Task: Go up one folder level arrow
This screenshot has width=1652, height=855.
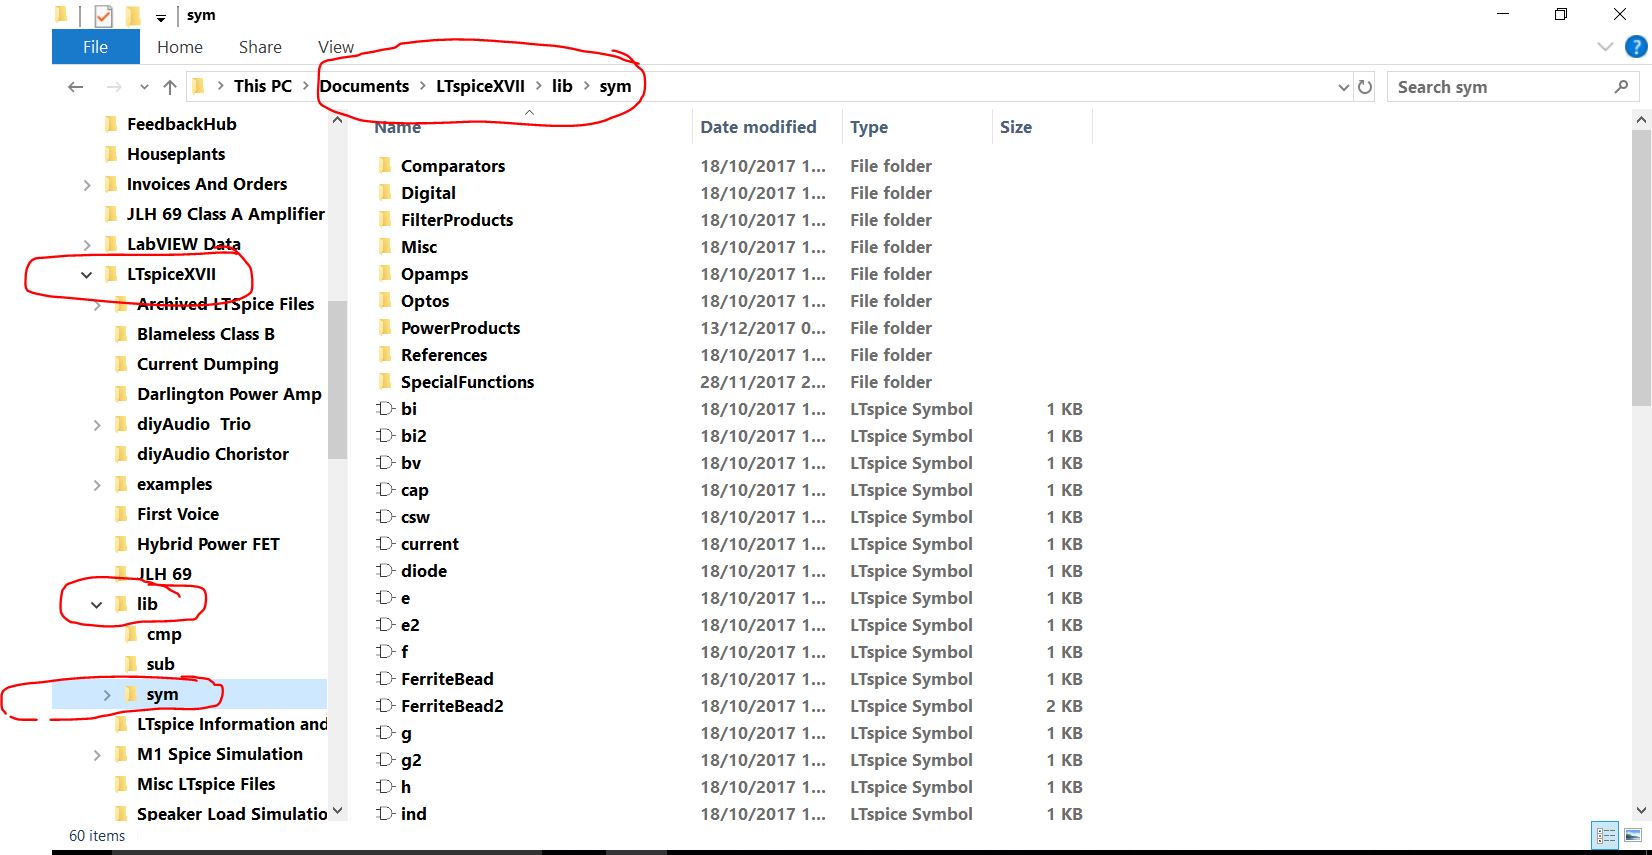Action: [170, 87]
